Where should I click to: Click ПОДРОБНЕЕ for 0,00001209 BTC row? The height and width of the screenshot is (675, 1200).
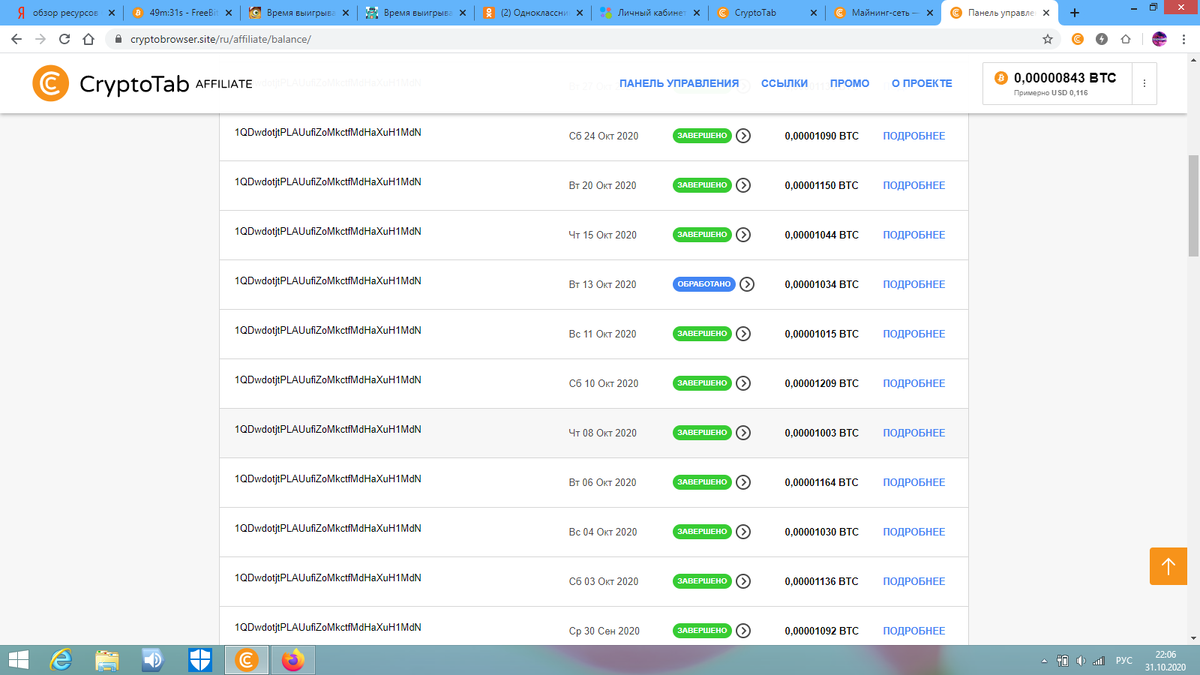pyautogui.click(x=914, y=383)
